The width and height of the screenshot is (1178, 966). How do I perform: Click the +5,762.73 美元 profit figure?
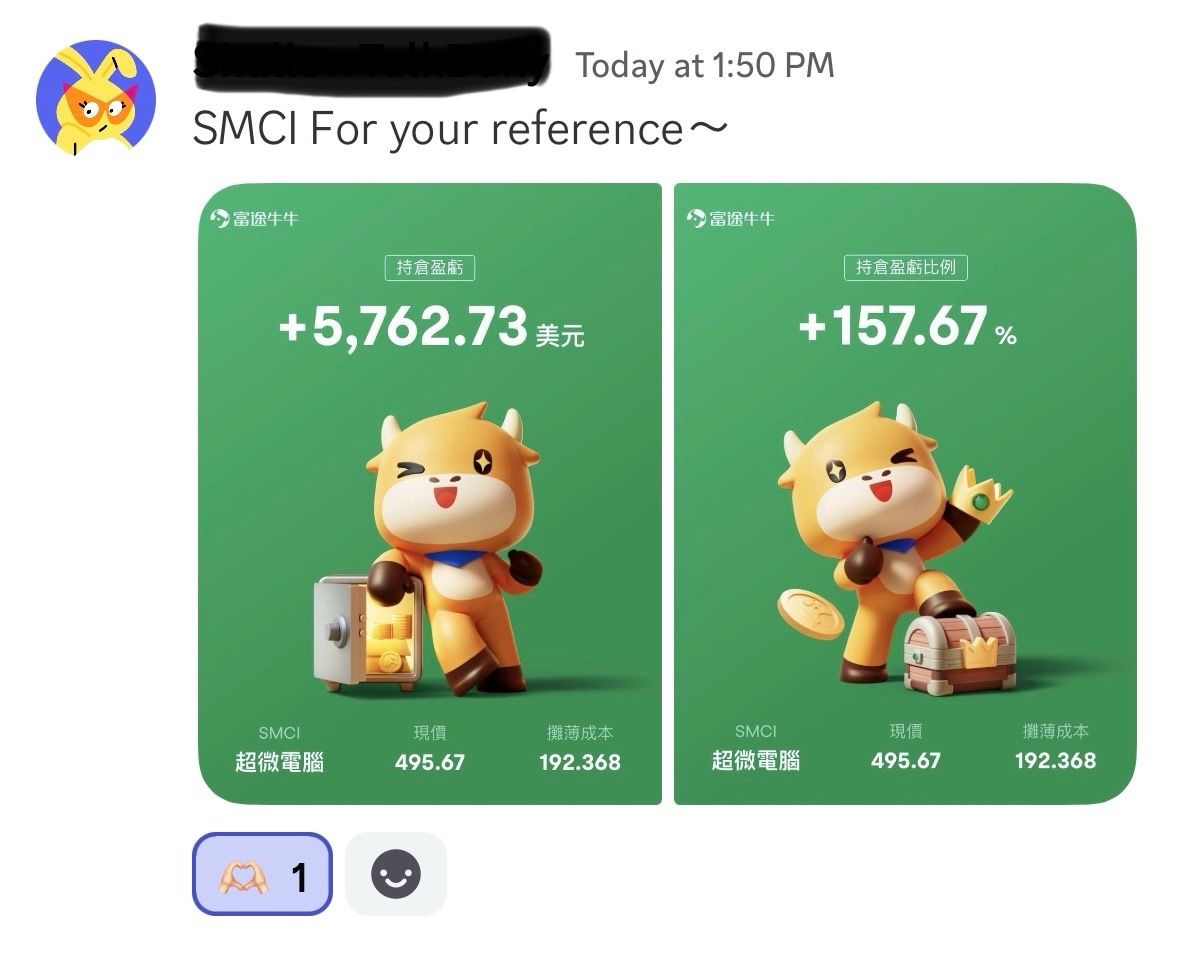(x=431, y=328)
